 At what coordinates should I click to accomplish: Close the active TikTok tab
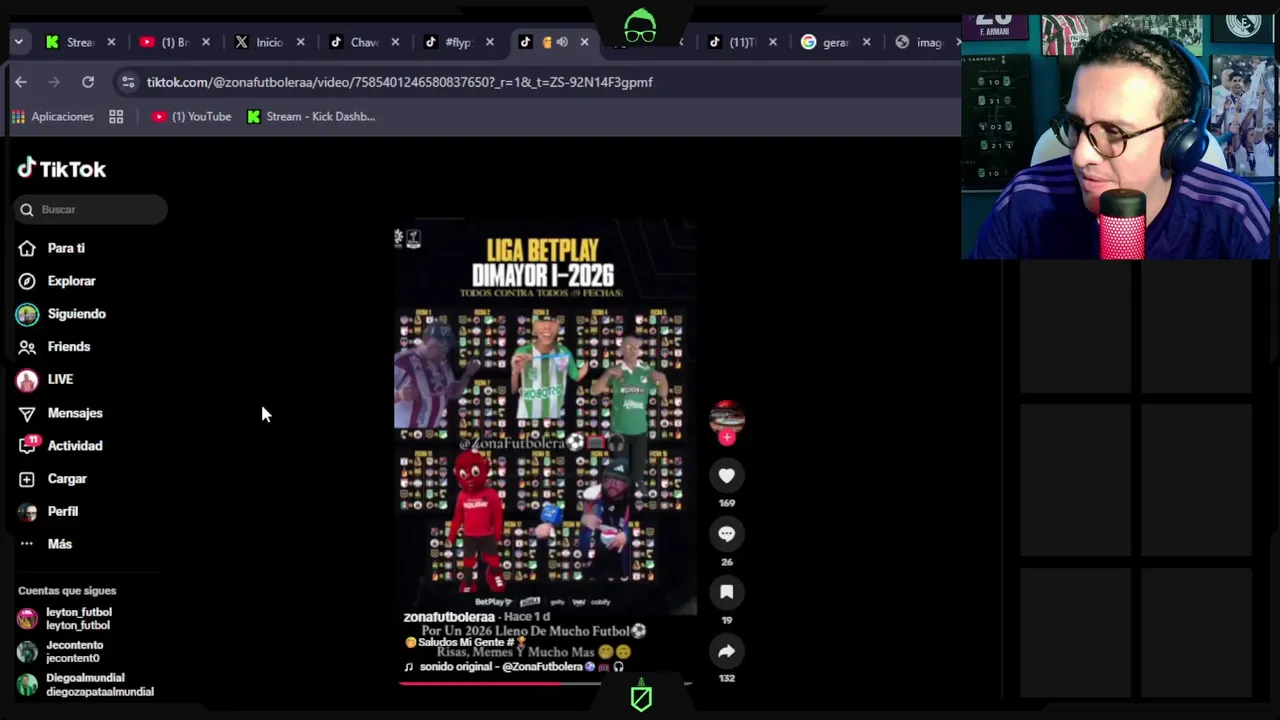[585, 42]
